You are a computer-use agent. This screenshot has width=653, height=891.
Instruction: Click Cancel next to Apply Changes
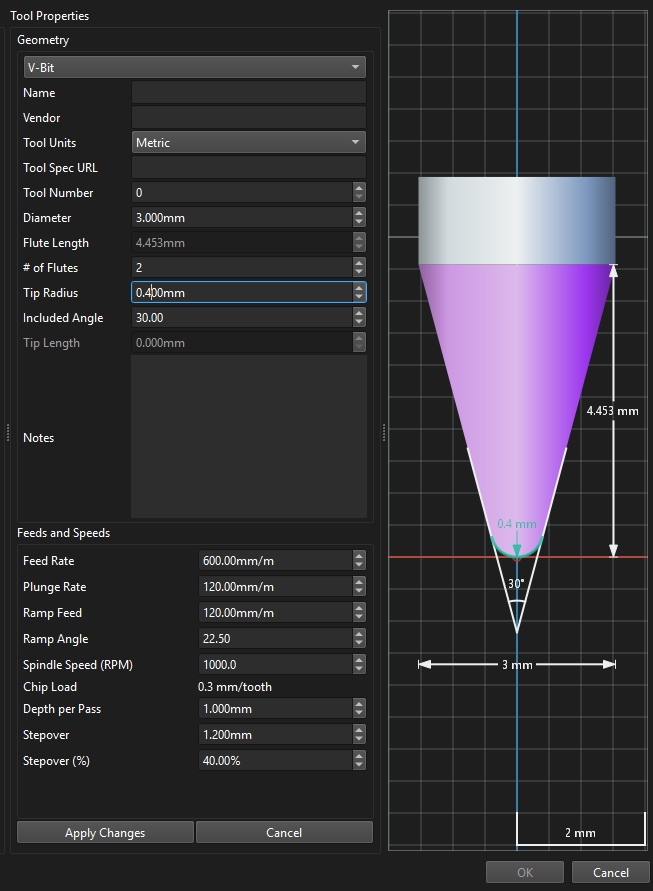tap(284, 833)
